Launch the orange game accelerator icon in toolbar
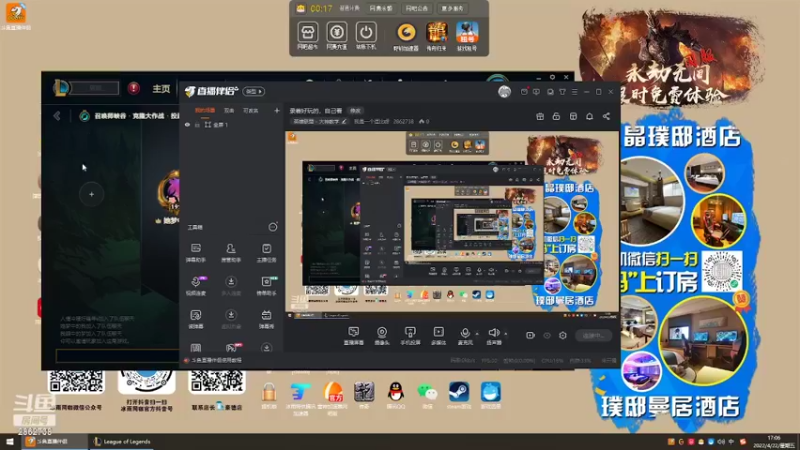 click(406, 36)
